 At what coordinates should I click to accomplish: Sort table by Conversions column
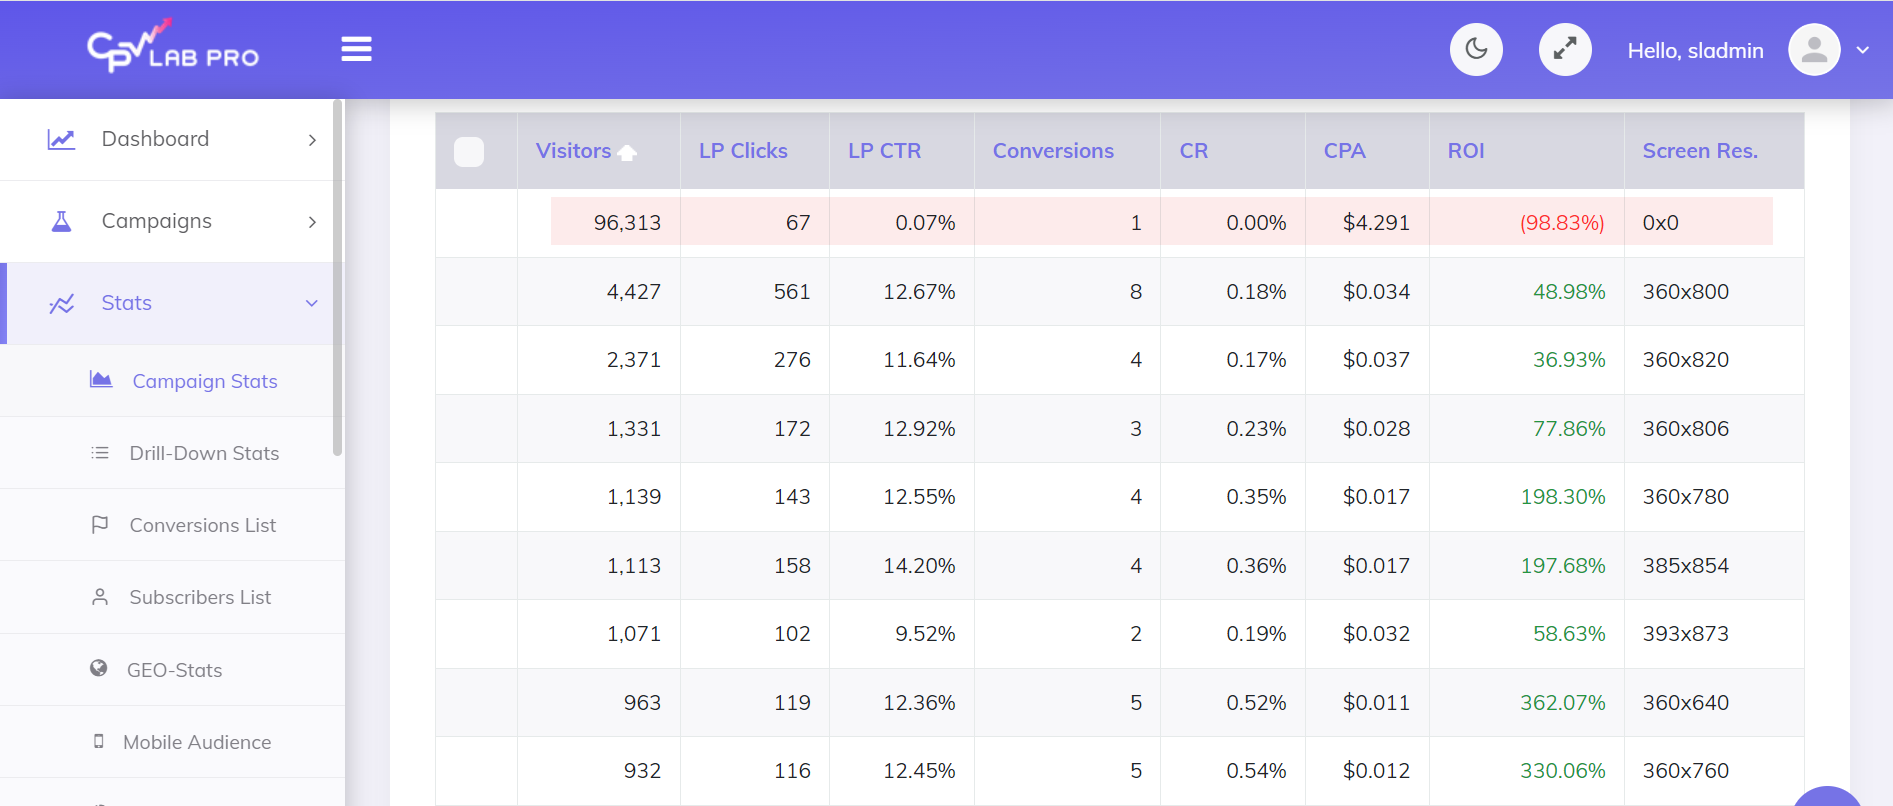[x=1053, y=151]
